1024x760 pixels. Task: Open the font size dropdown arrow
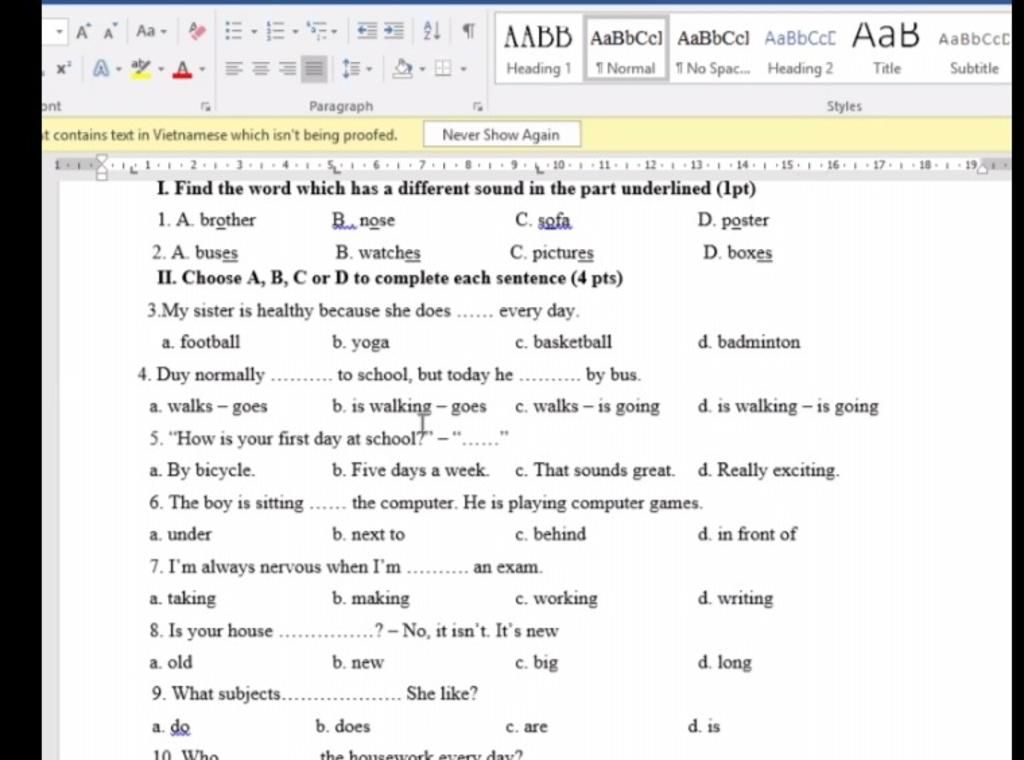coord(59,31)
